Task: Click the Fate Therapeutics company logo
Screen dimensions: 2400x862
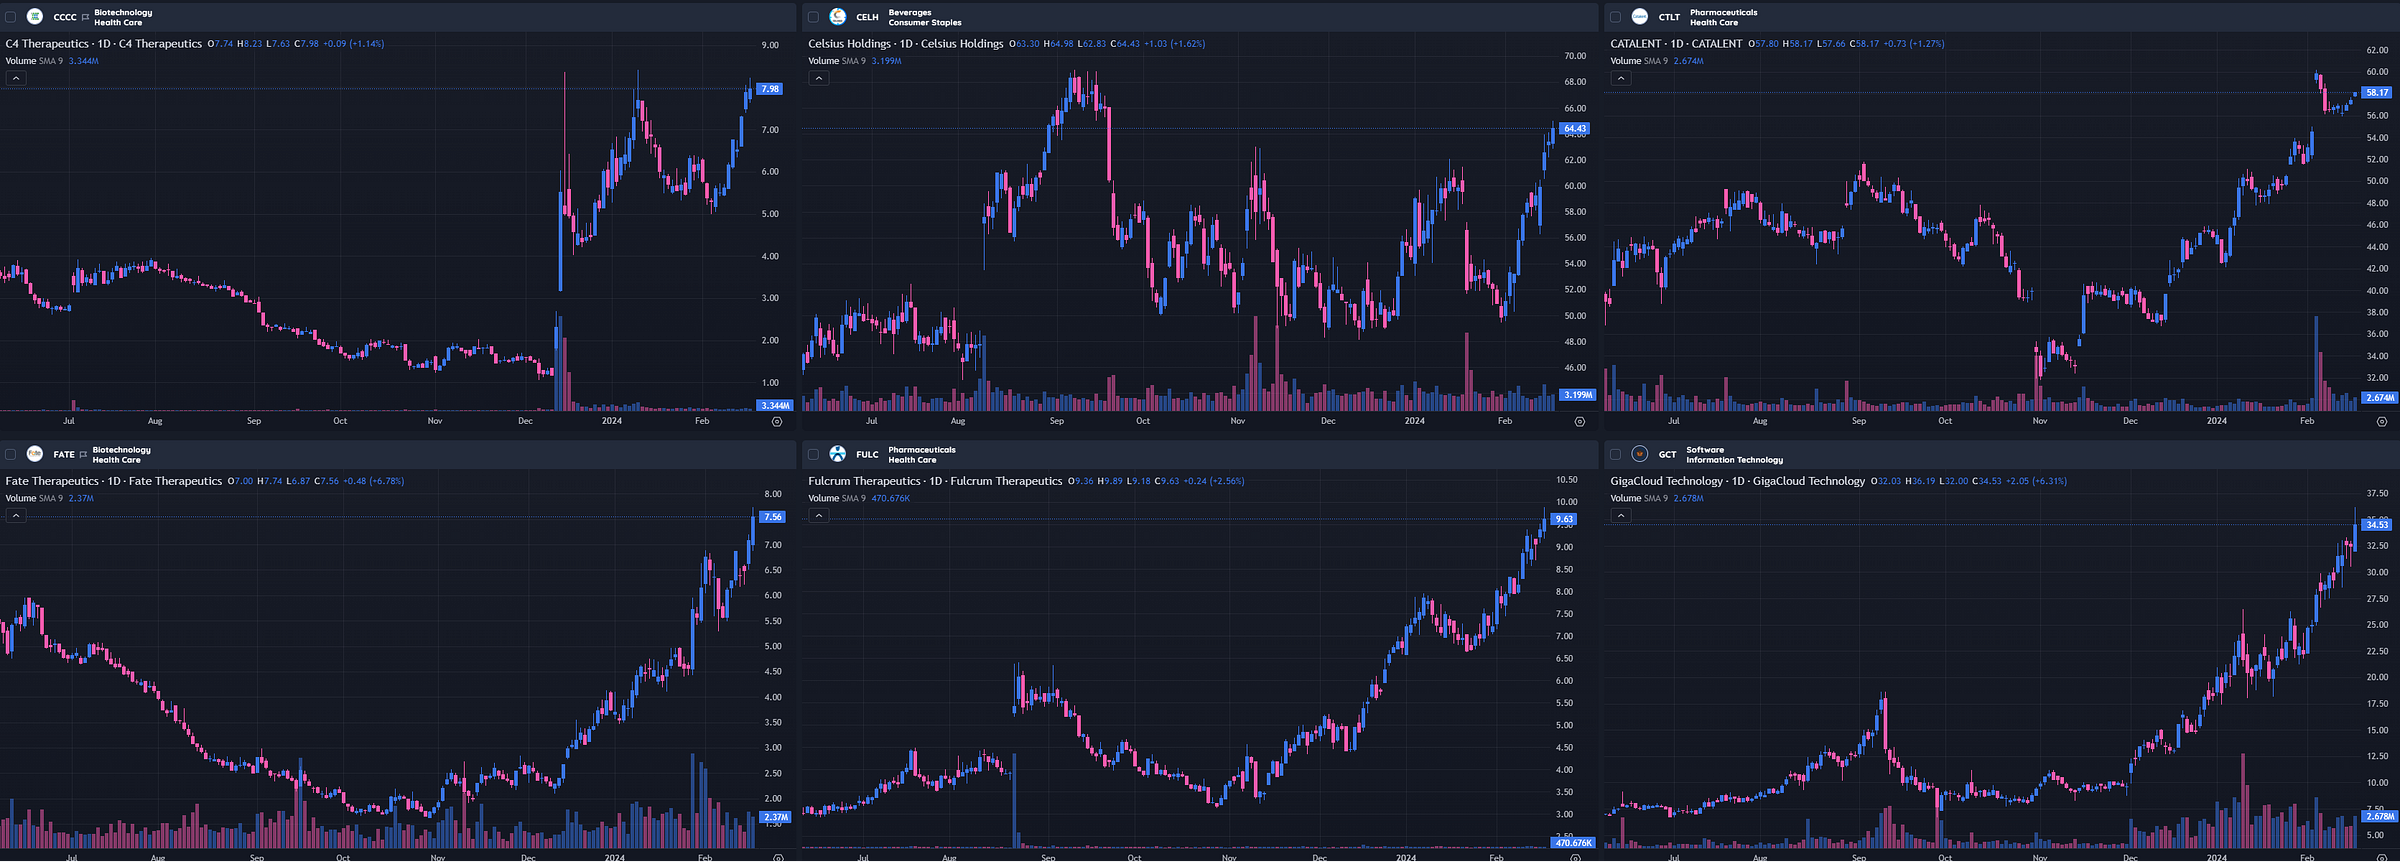Action: pyautogui.click(x=35, y=454)
